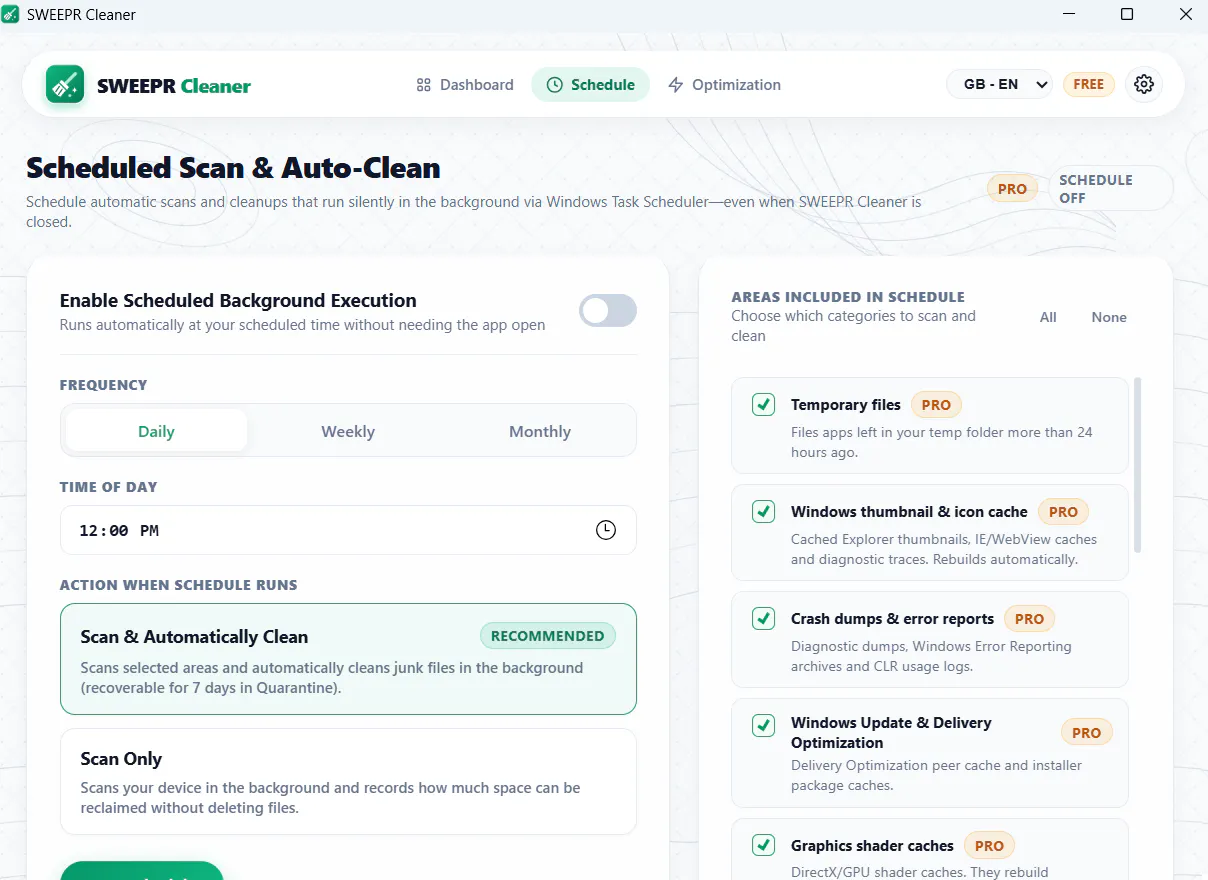Switch to the Schedule tab
Image resolution: width=1208 pixels, height=880 pixels.
coord(590,85)
